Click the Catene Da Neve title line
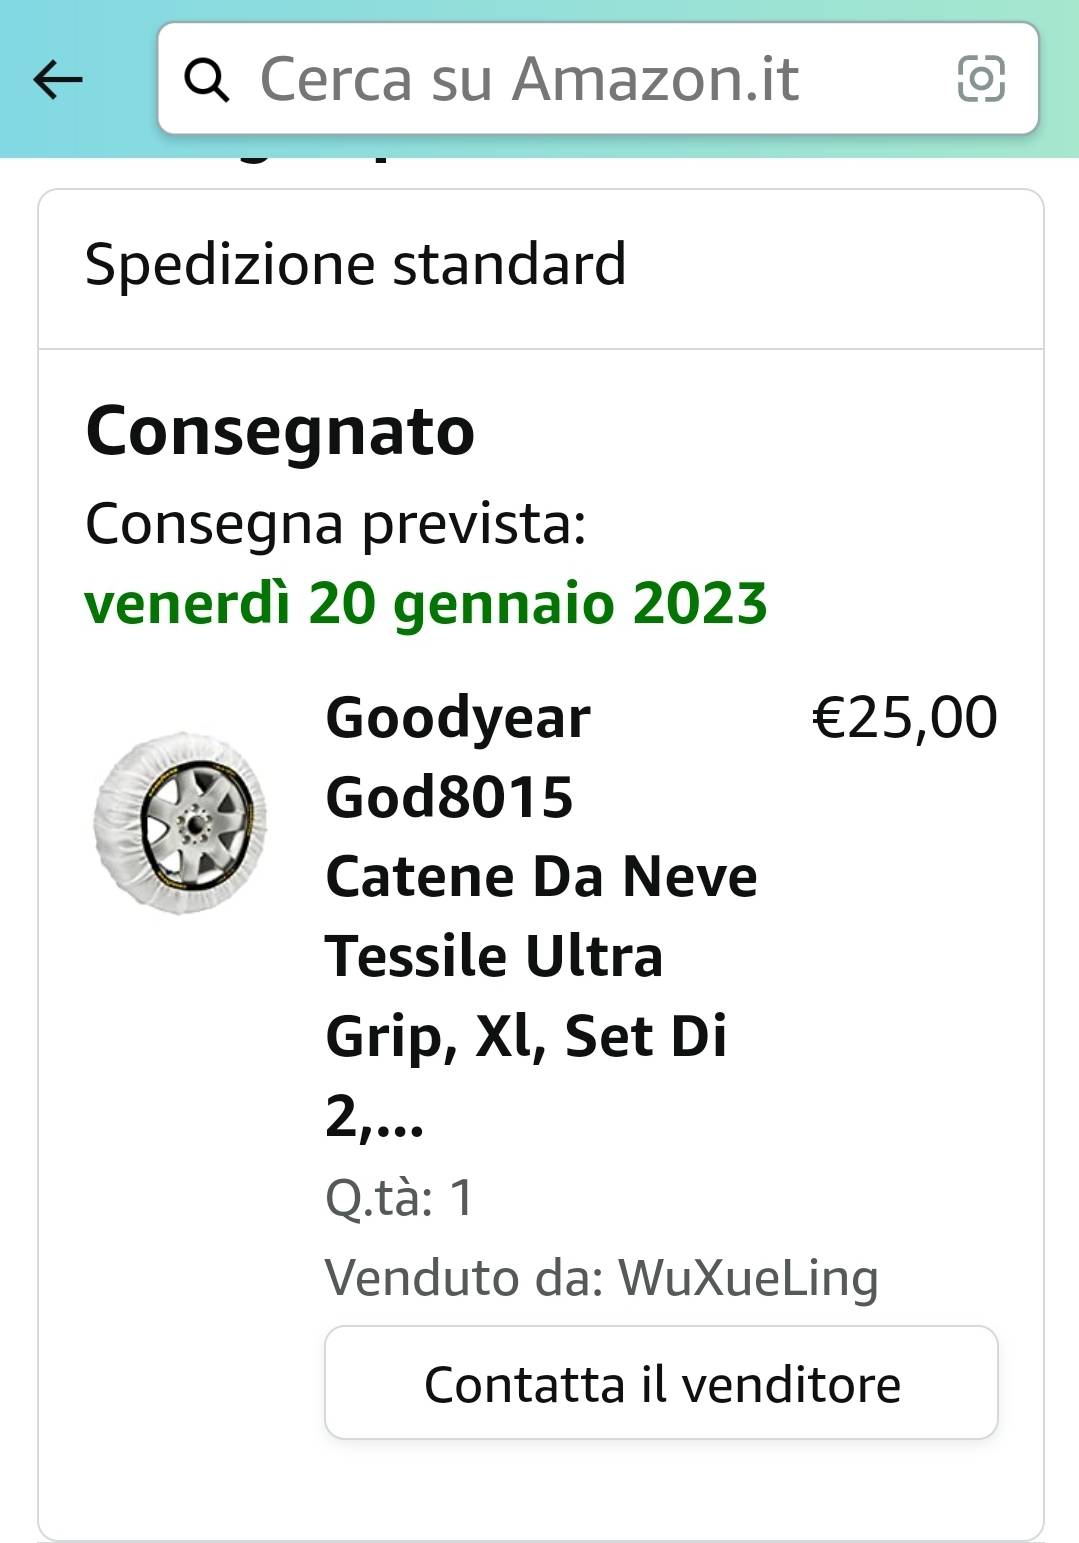 [x=541, y=876]
